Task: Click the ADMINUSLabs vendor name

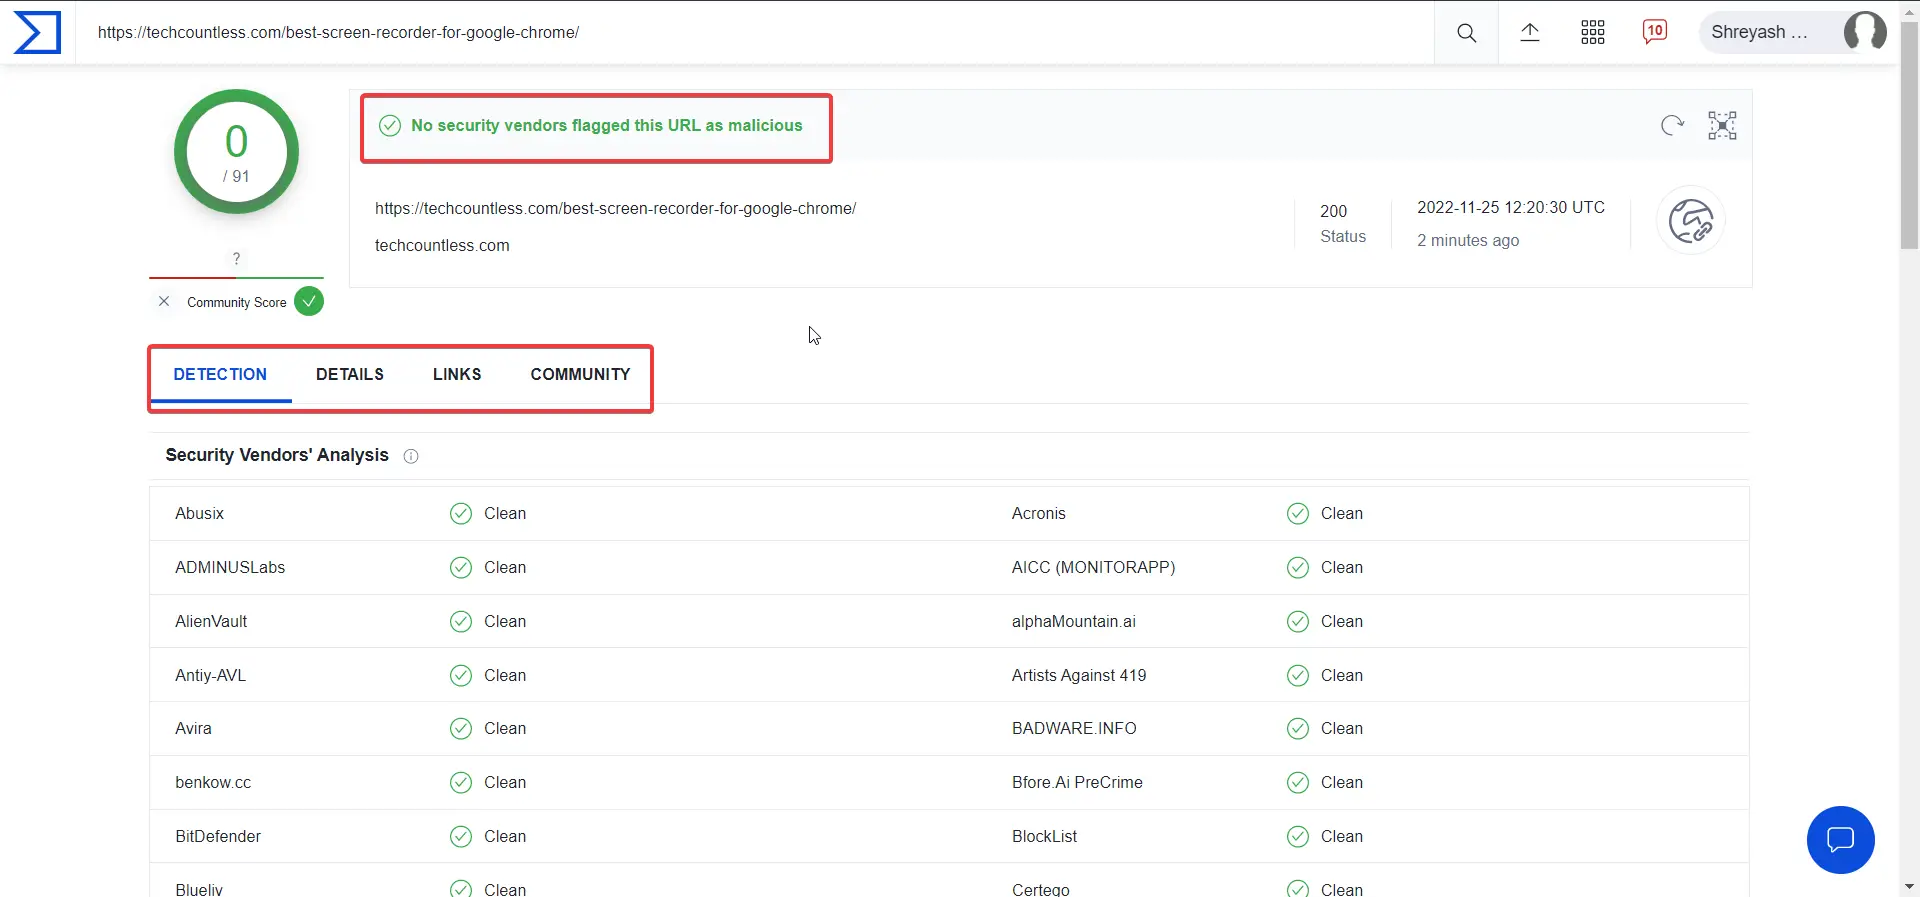Action: point(230,567)
